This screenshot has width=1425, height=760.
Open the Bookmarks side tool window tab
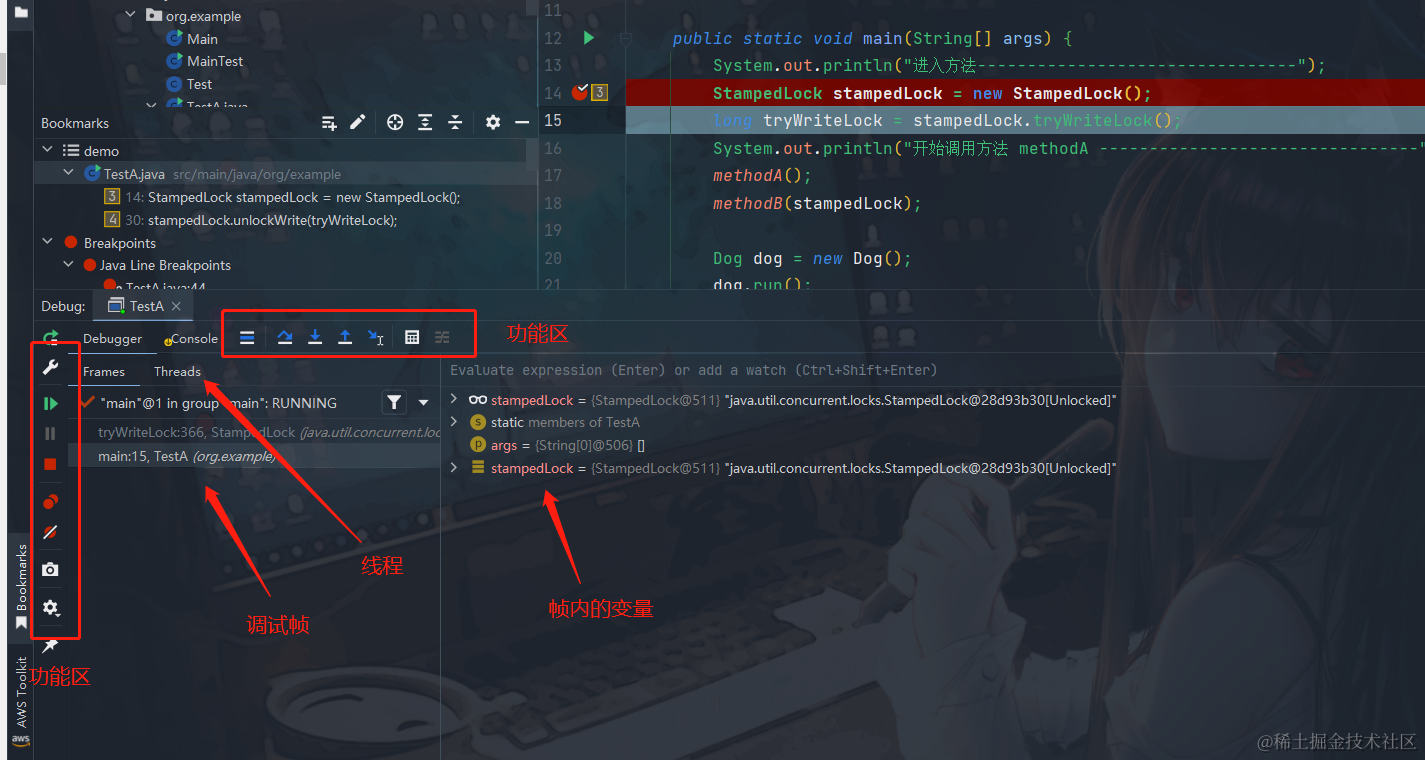(21, 587)
